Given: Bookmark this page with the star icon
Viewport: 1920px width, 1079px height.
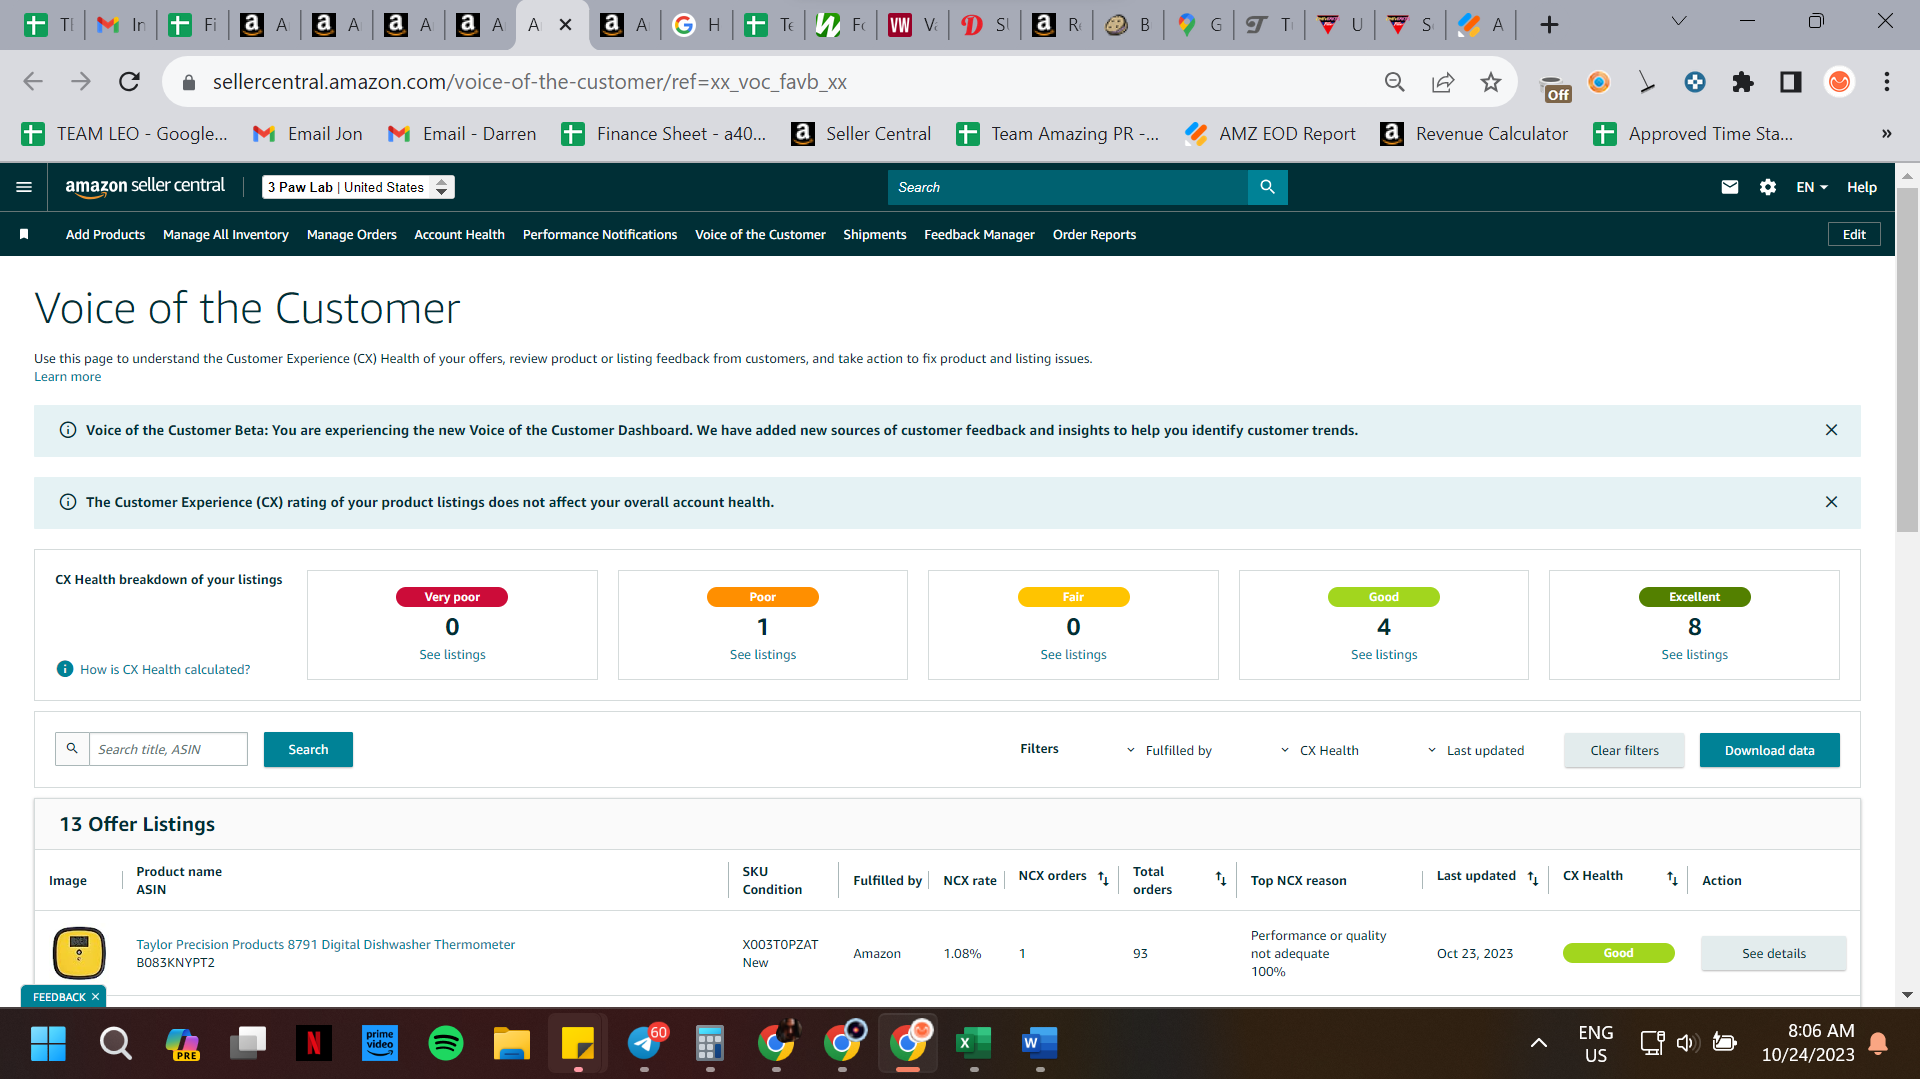Looking at the screenshot, I should click(x=1490, y=82).
